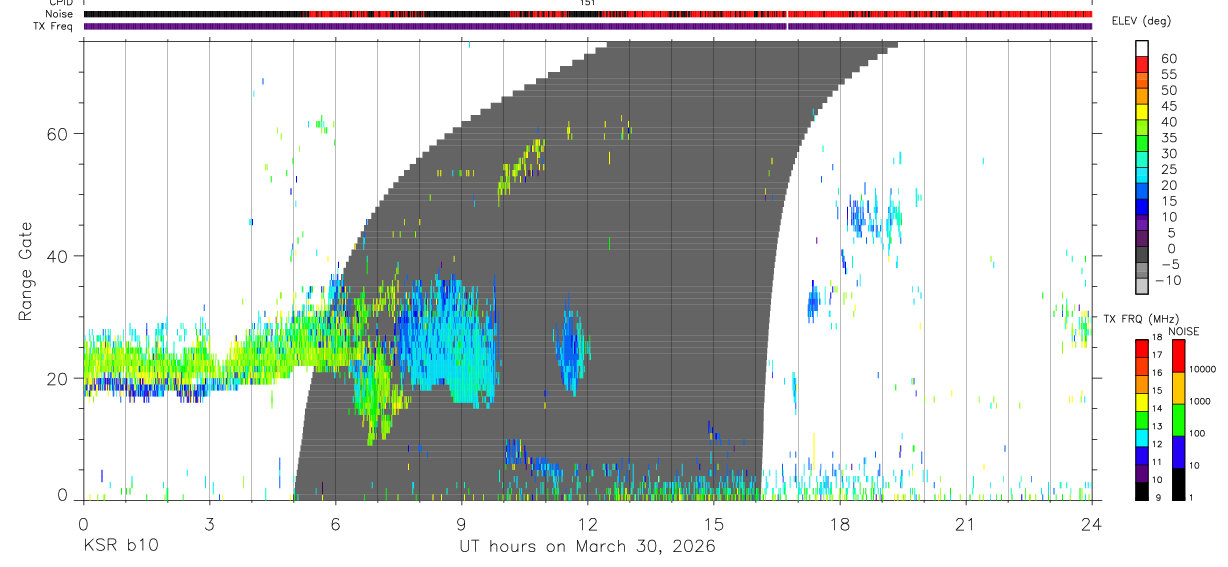Click the '40' tick on Range Gate axis
Screen dimensions: 1228x567
(56, 256)
